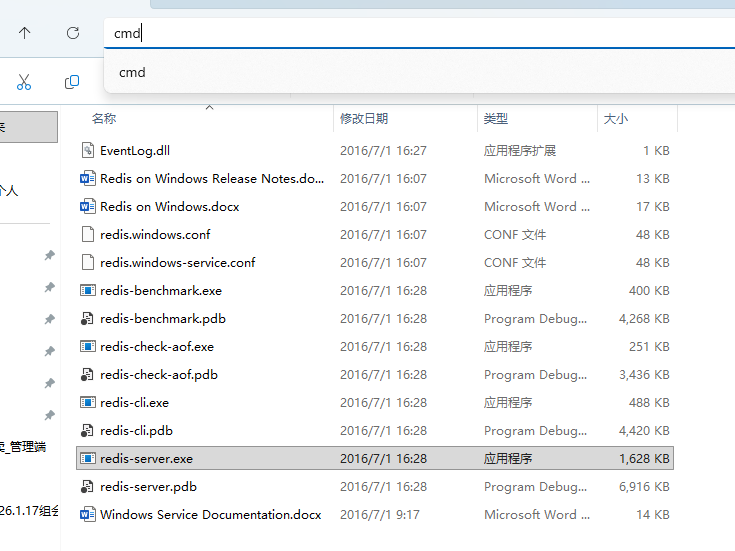Click the EventLog.dll file icon
735x551 pixels.
coord(88,150)
